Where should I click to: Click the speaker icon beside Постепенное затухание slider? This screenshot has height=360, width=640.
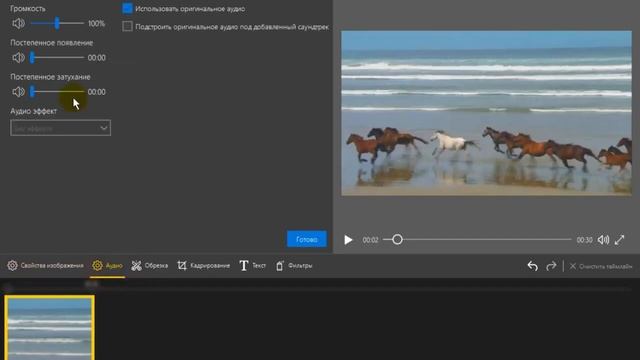(18, 92)
